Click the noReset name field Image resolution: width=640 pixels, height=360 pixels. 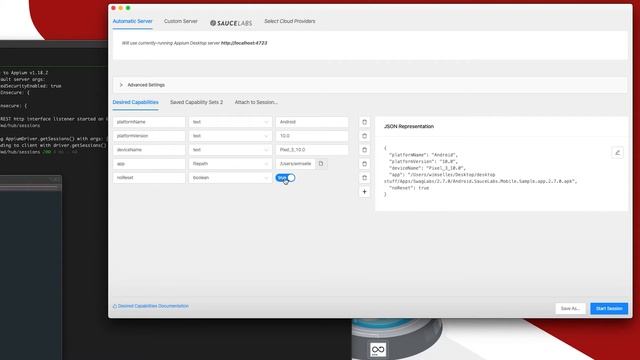point(149,178)
